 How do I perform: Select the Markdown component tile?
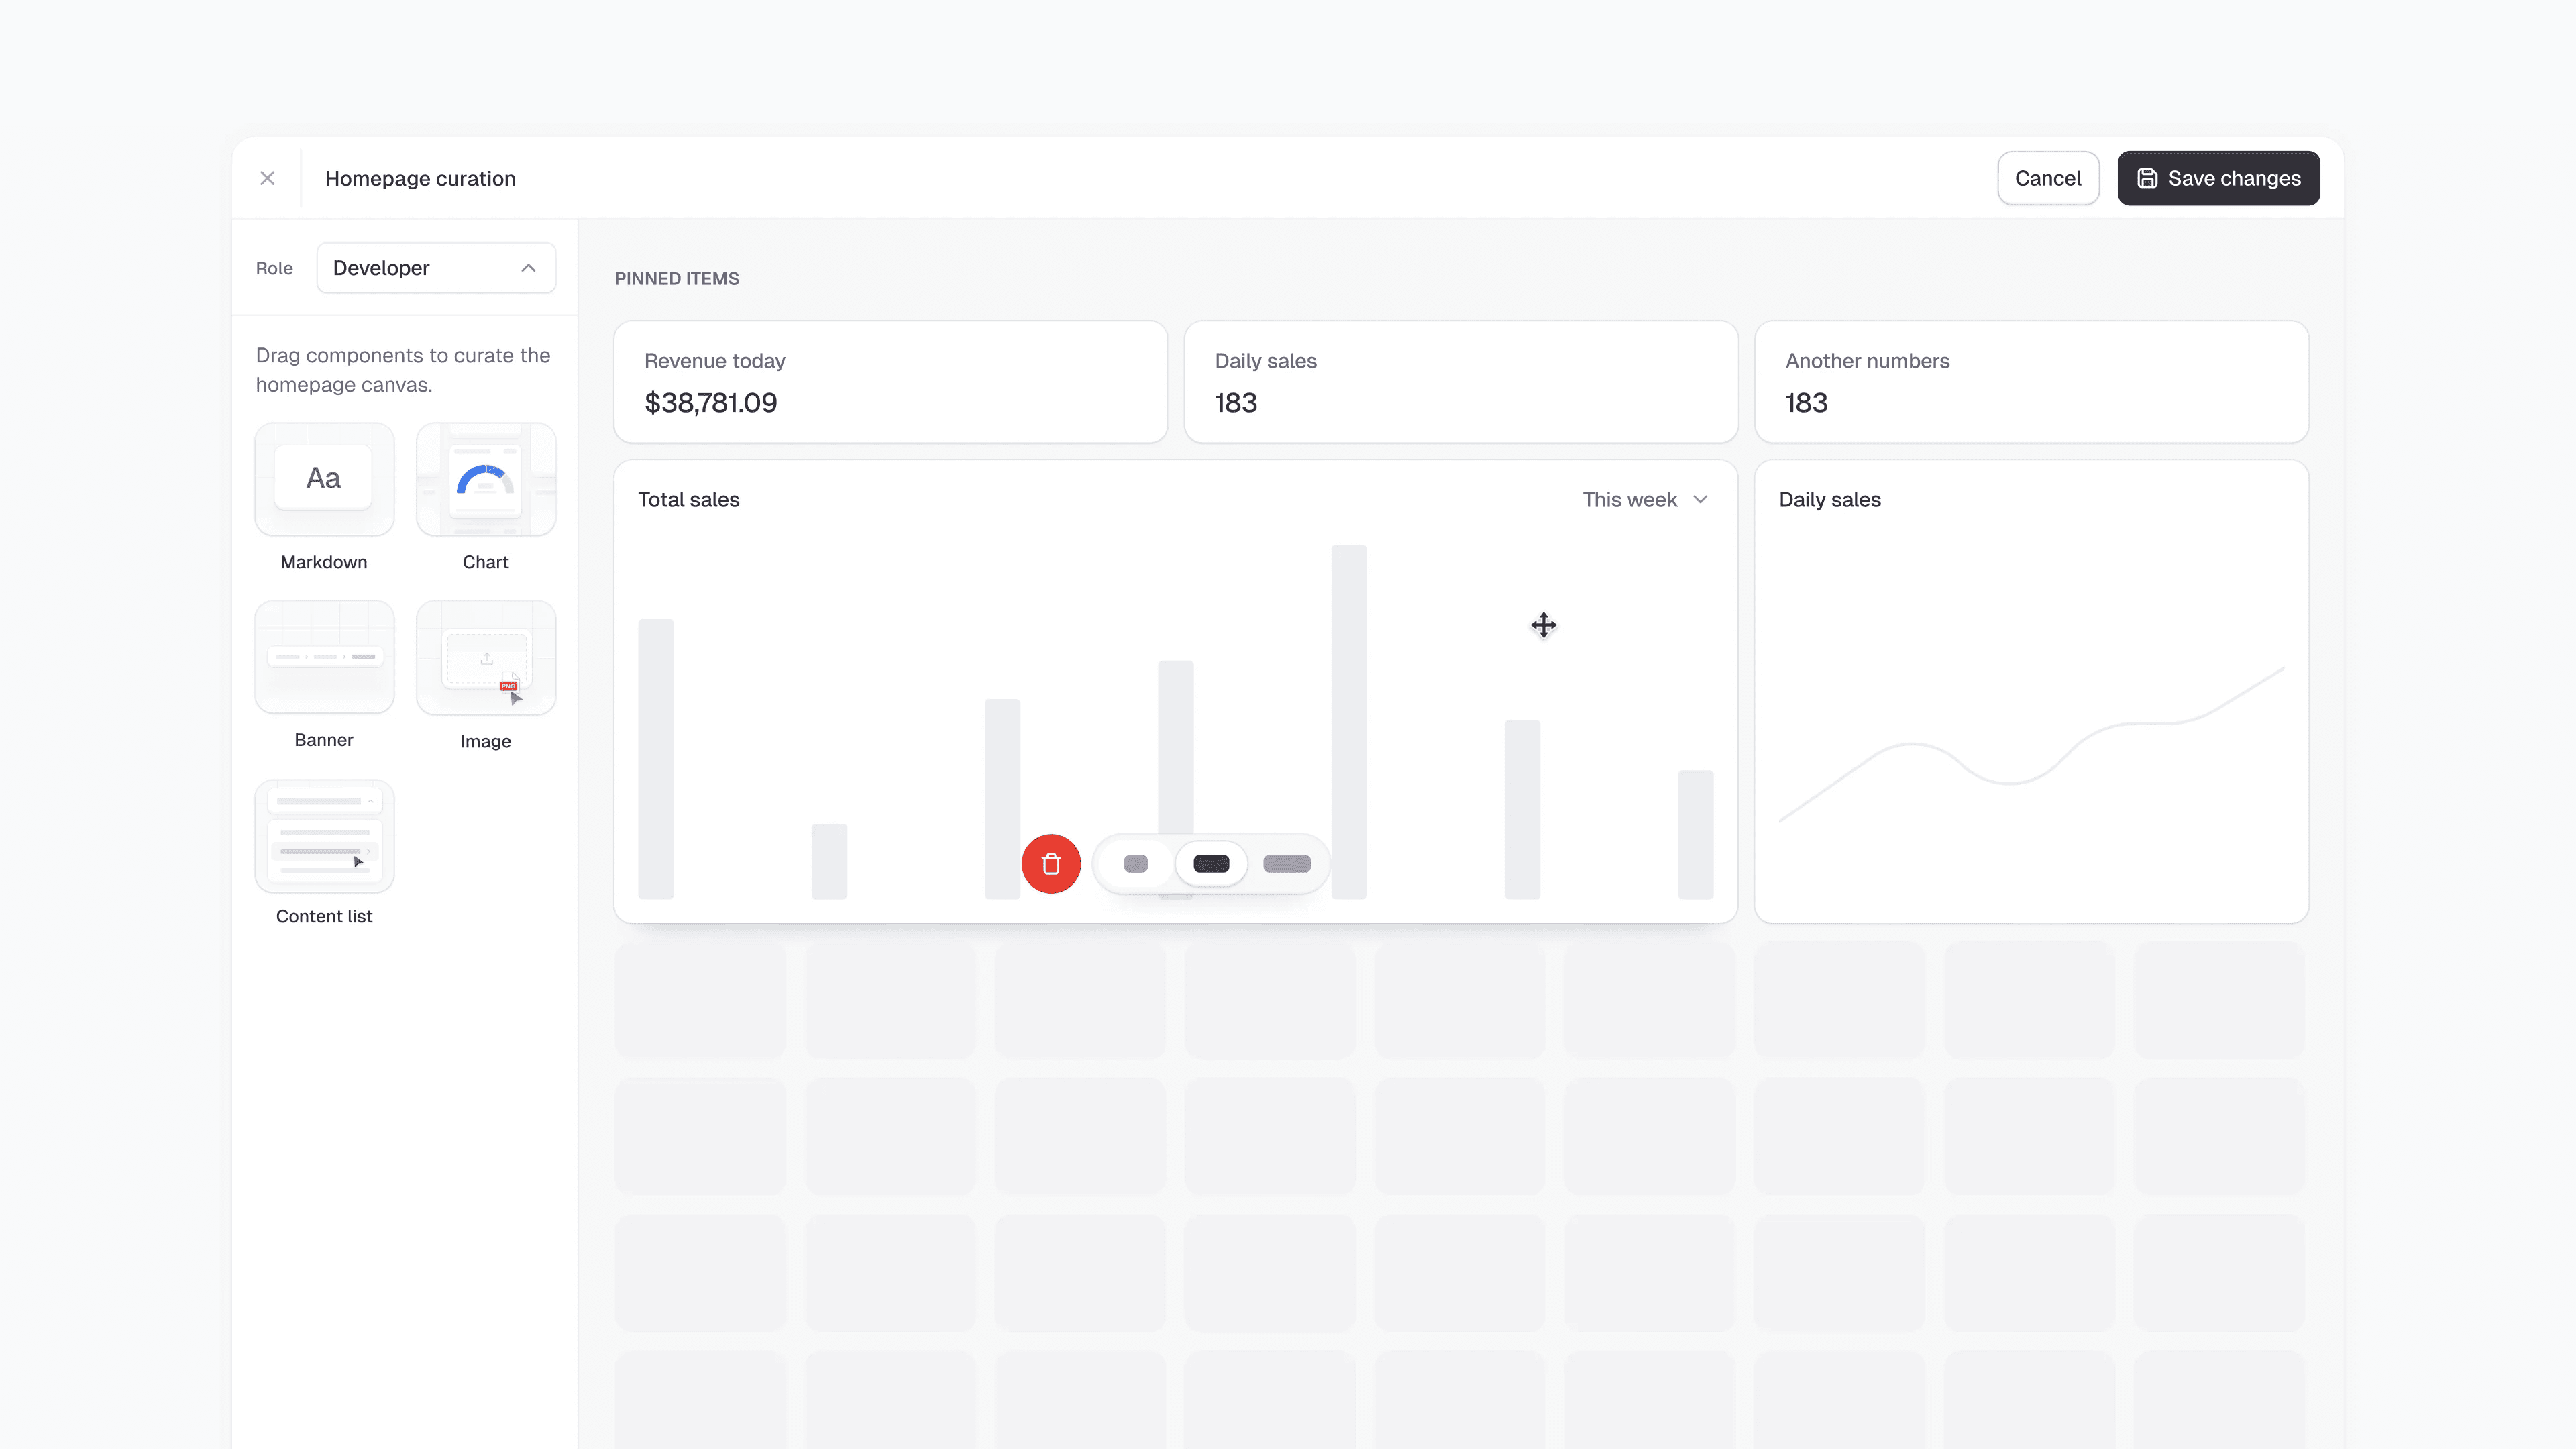(324, 479)
